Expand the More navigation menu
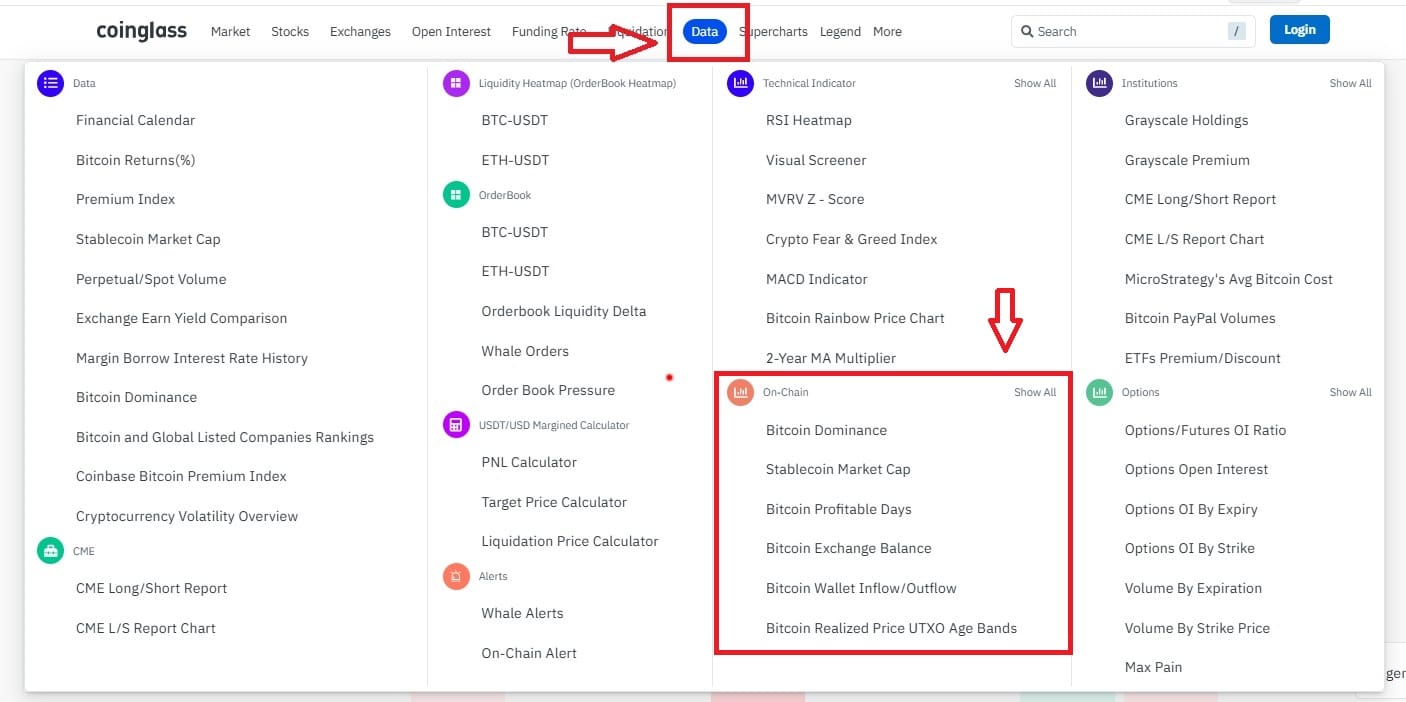The image size is (1406, 702). pos(887,31)
